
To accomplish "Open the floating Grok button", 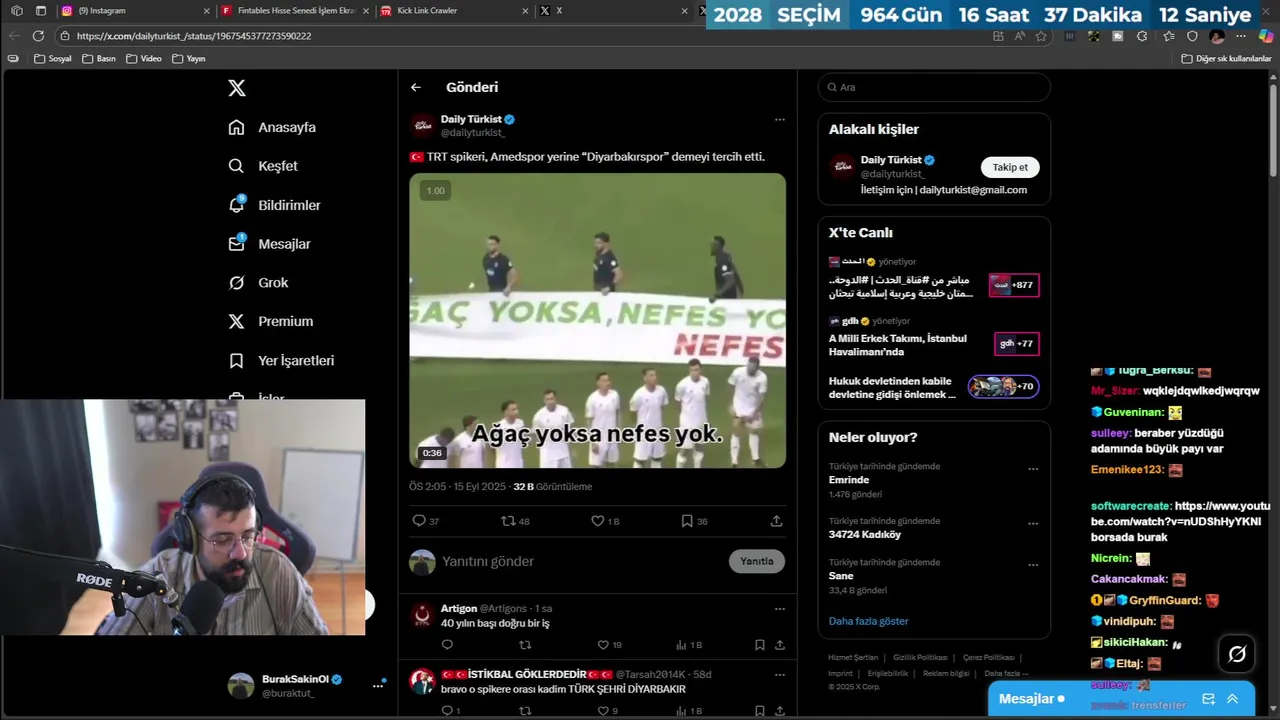I will click(1237, 654).
